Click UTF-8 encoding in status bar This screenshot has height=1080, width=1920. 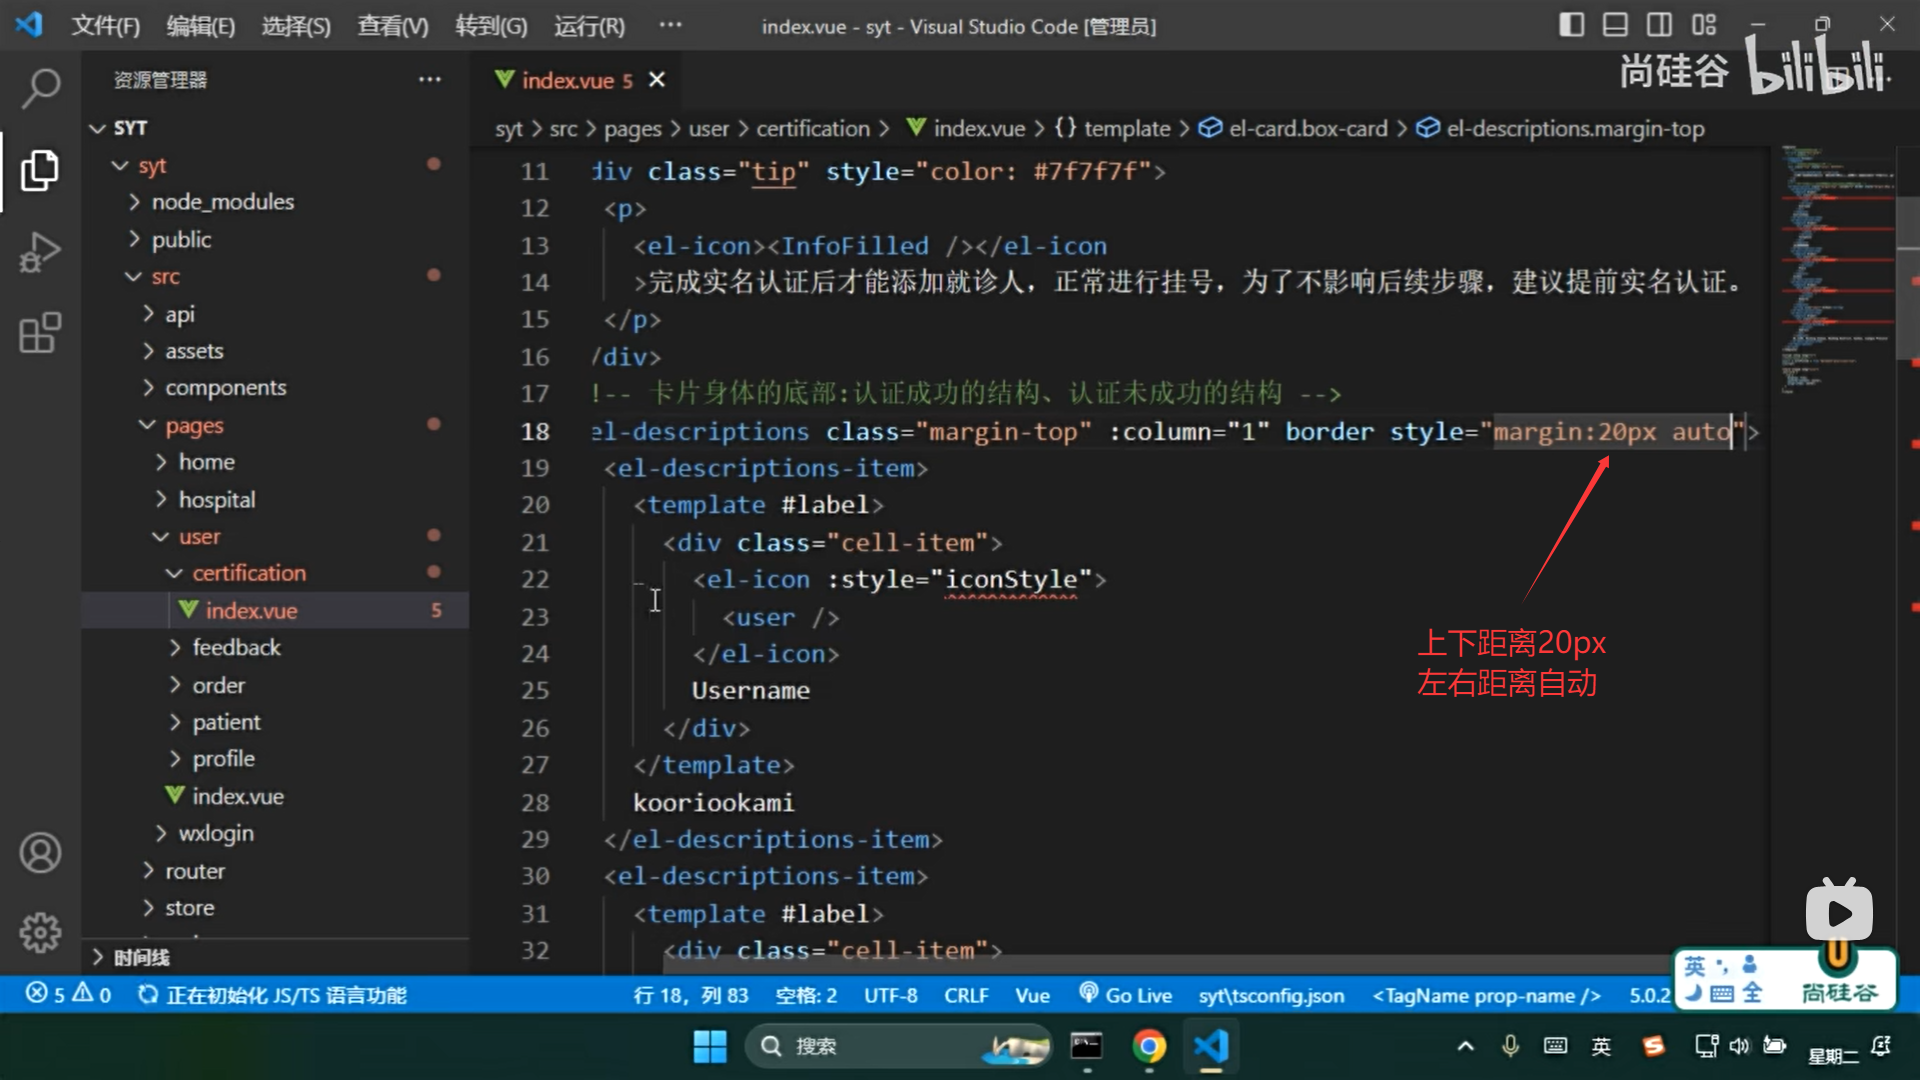point(890,995)
